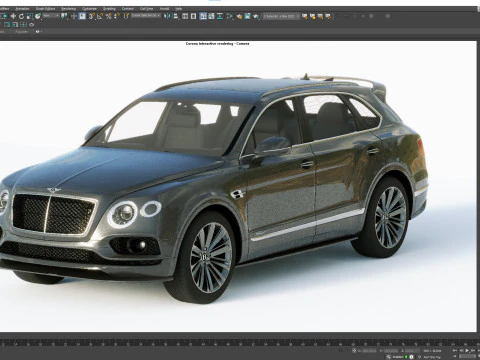Select the Rotate tool
This screenshot has width=480, height=360.
click(21, 16)
